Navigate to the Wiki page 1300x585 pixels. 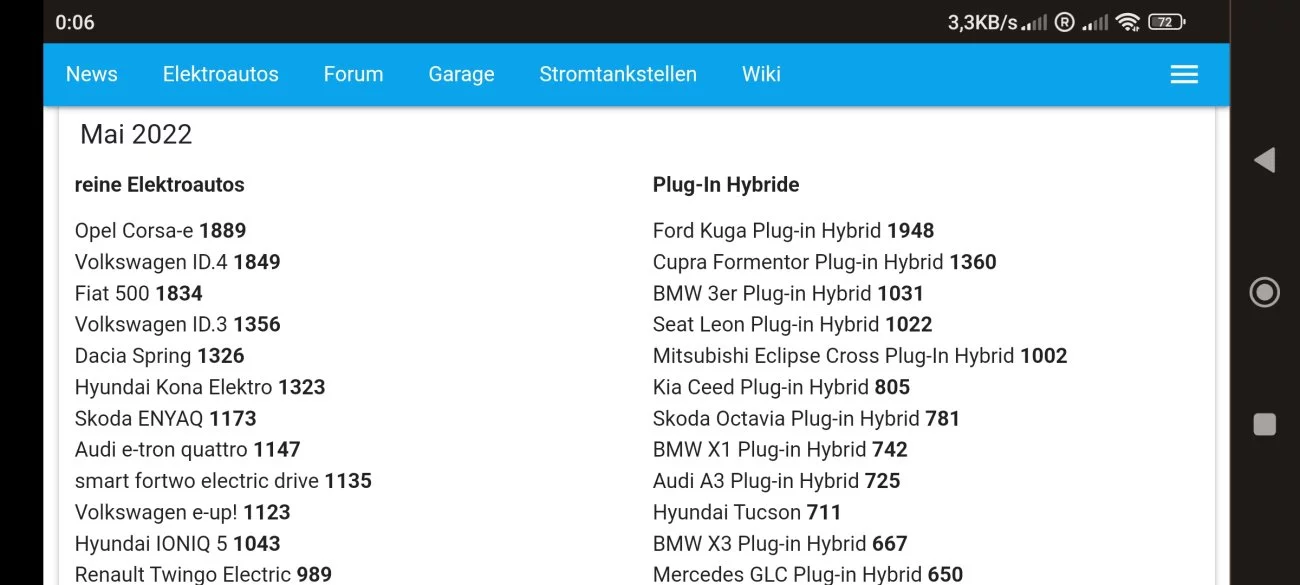pyautogui.click(x=761, y=74)
